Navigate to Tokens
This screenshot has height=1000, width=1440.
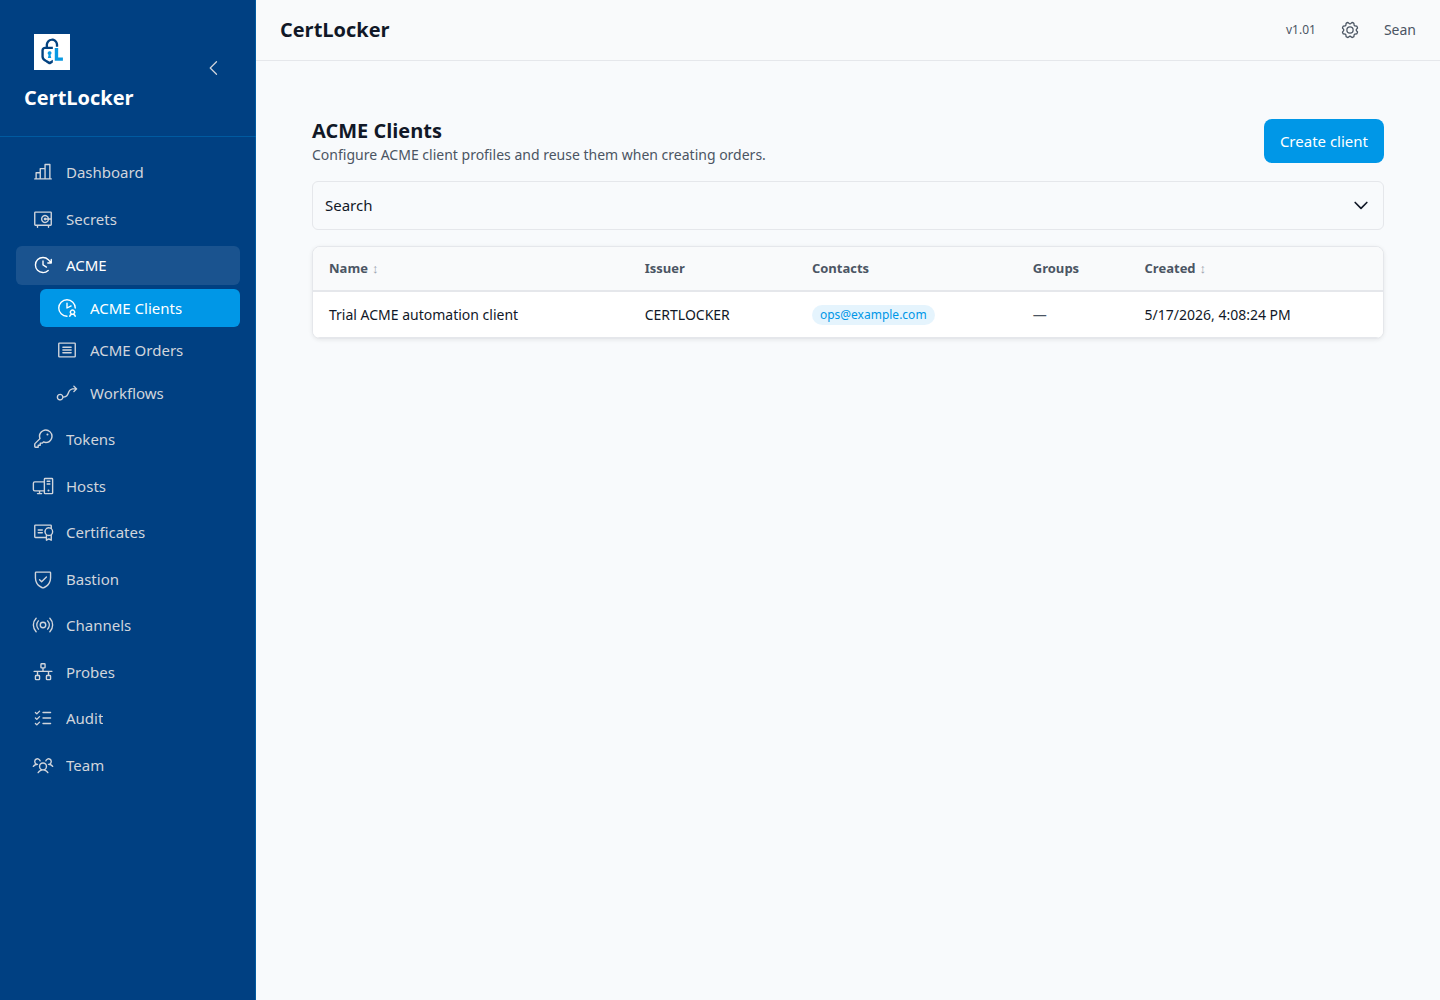coord(128,439)
